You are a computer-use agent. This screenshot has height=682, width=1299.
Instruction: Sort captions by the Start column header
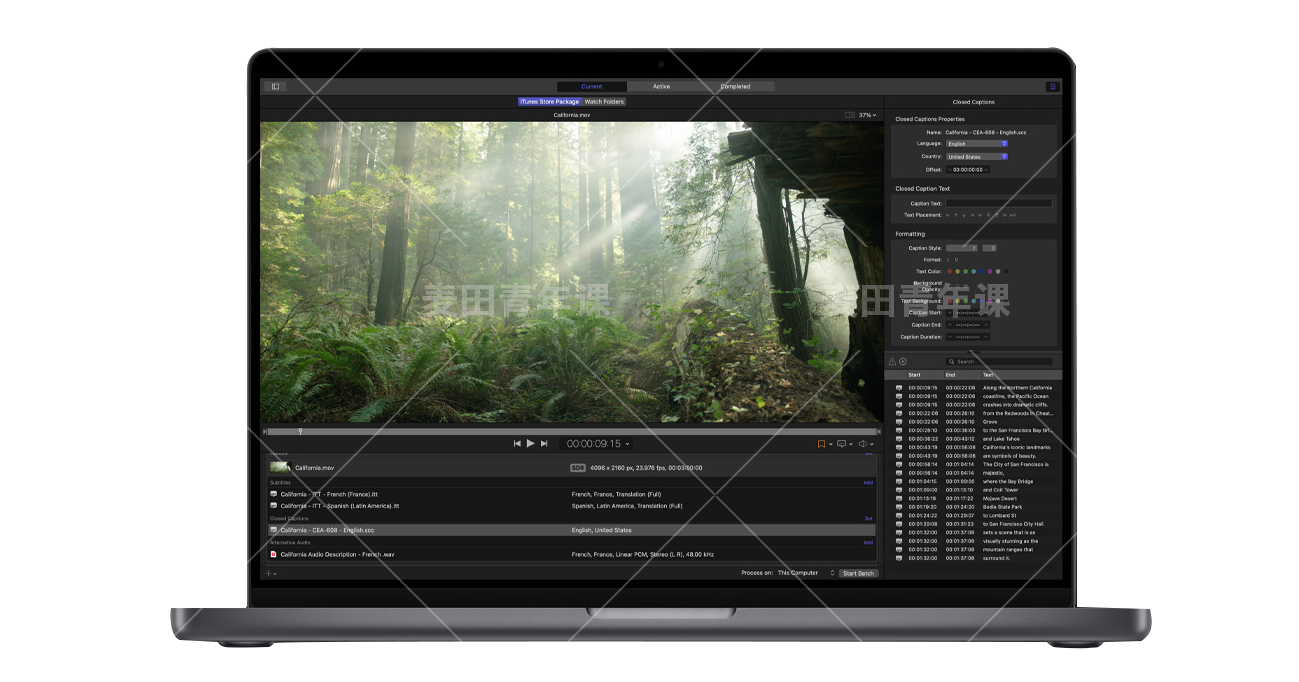pyautogui.click(x=914, y=375)
